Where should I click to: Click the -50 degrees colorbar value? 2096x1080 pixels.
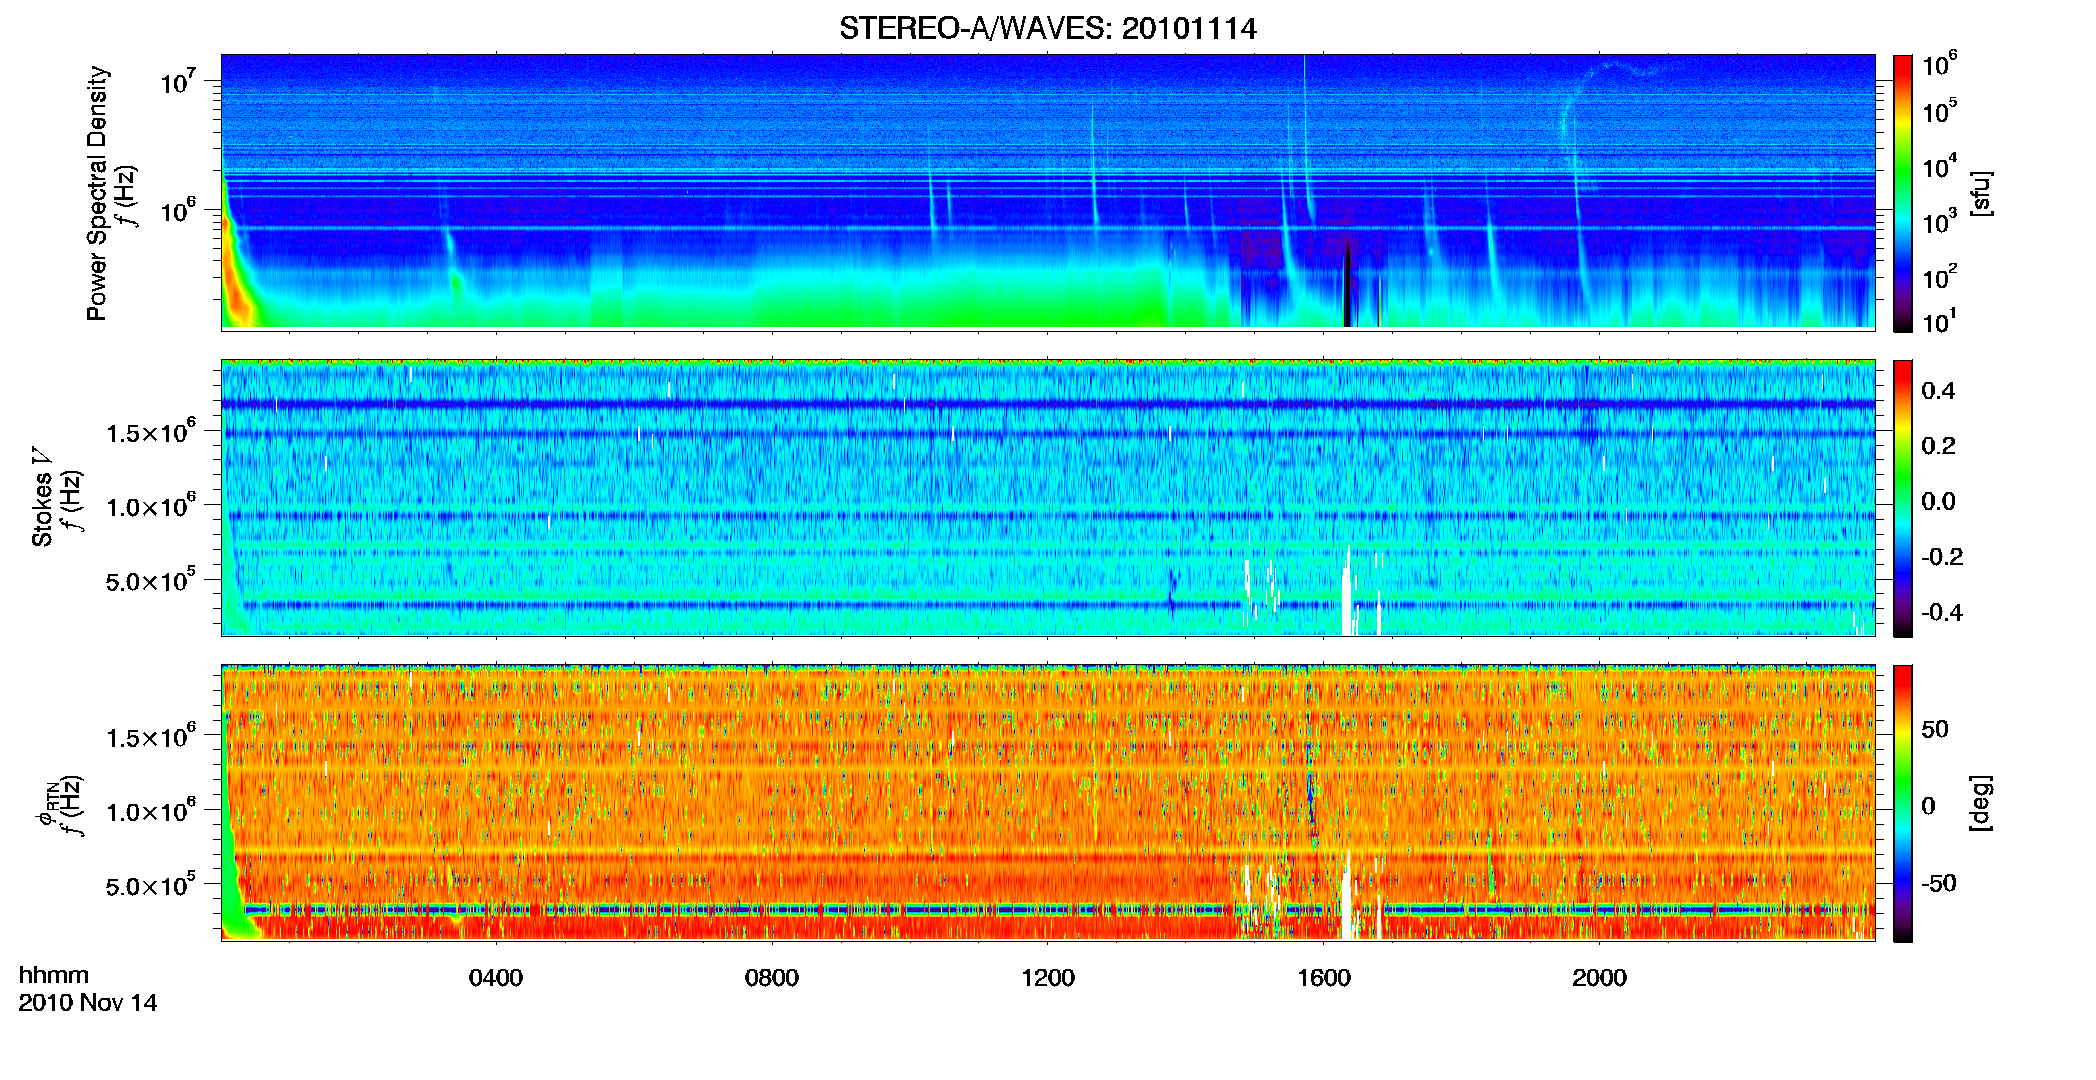click(x=1936, y=883)
